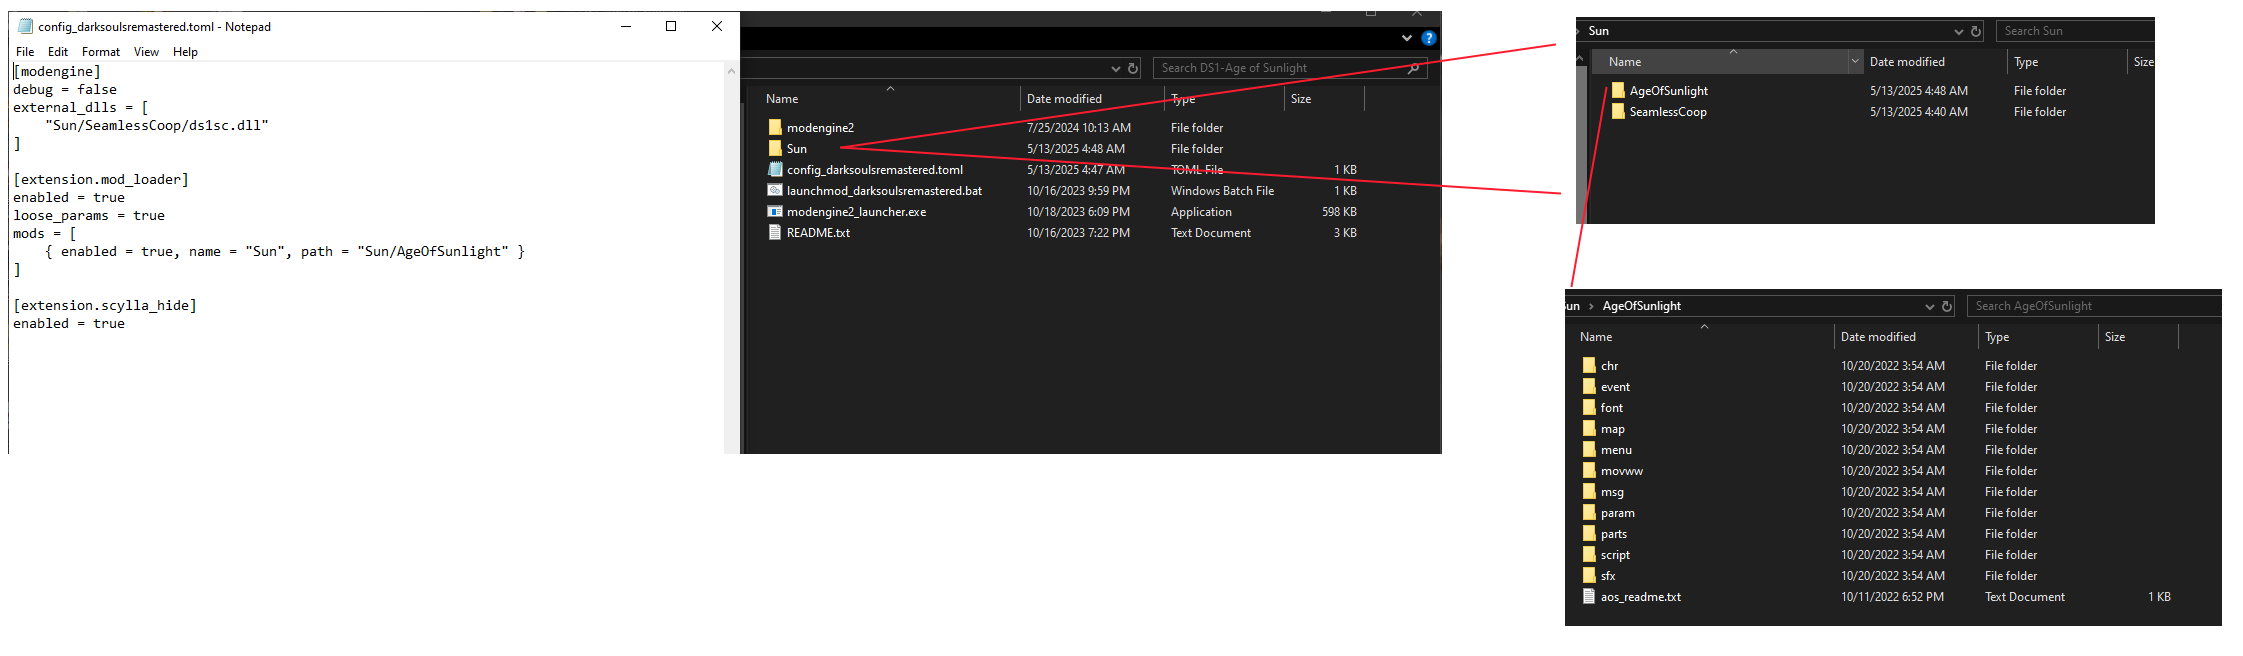Click the blue Explorer help question mark icon
2243x656 pixels.
point(1429,38)
